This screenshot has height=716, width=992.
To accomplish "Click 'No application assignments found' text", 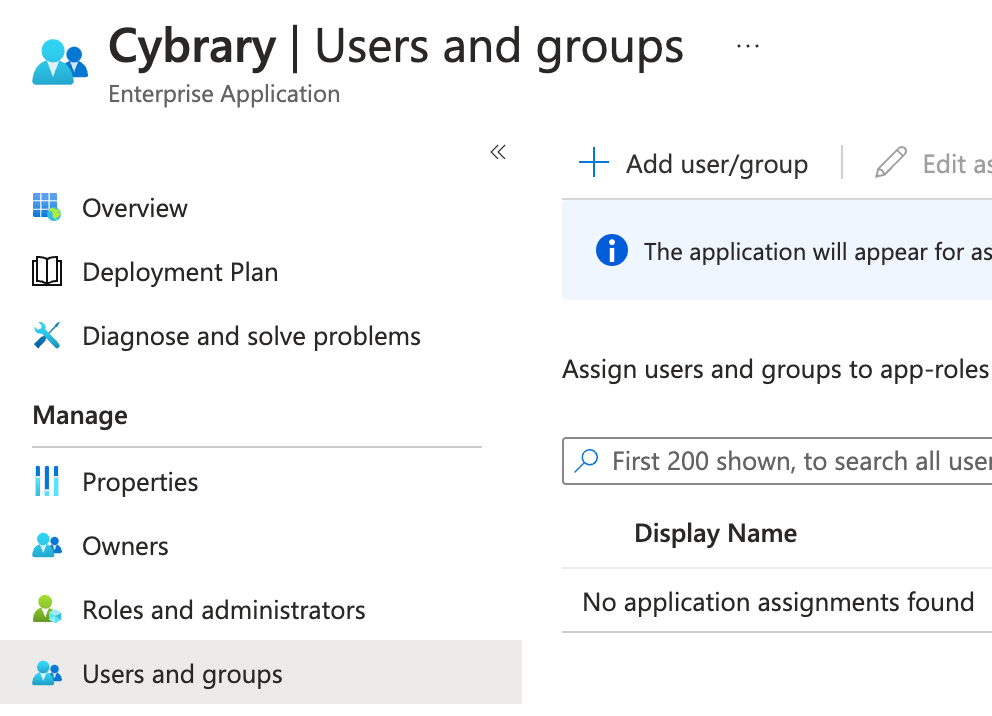I will (778, 602).
